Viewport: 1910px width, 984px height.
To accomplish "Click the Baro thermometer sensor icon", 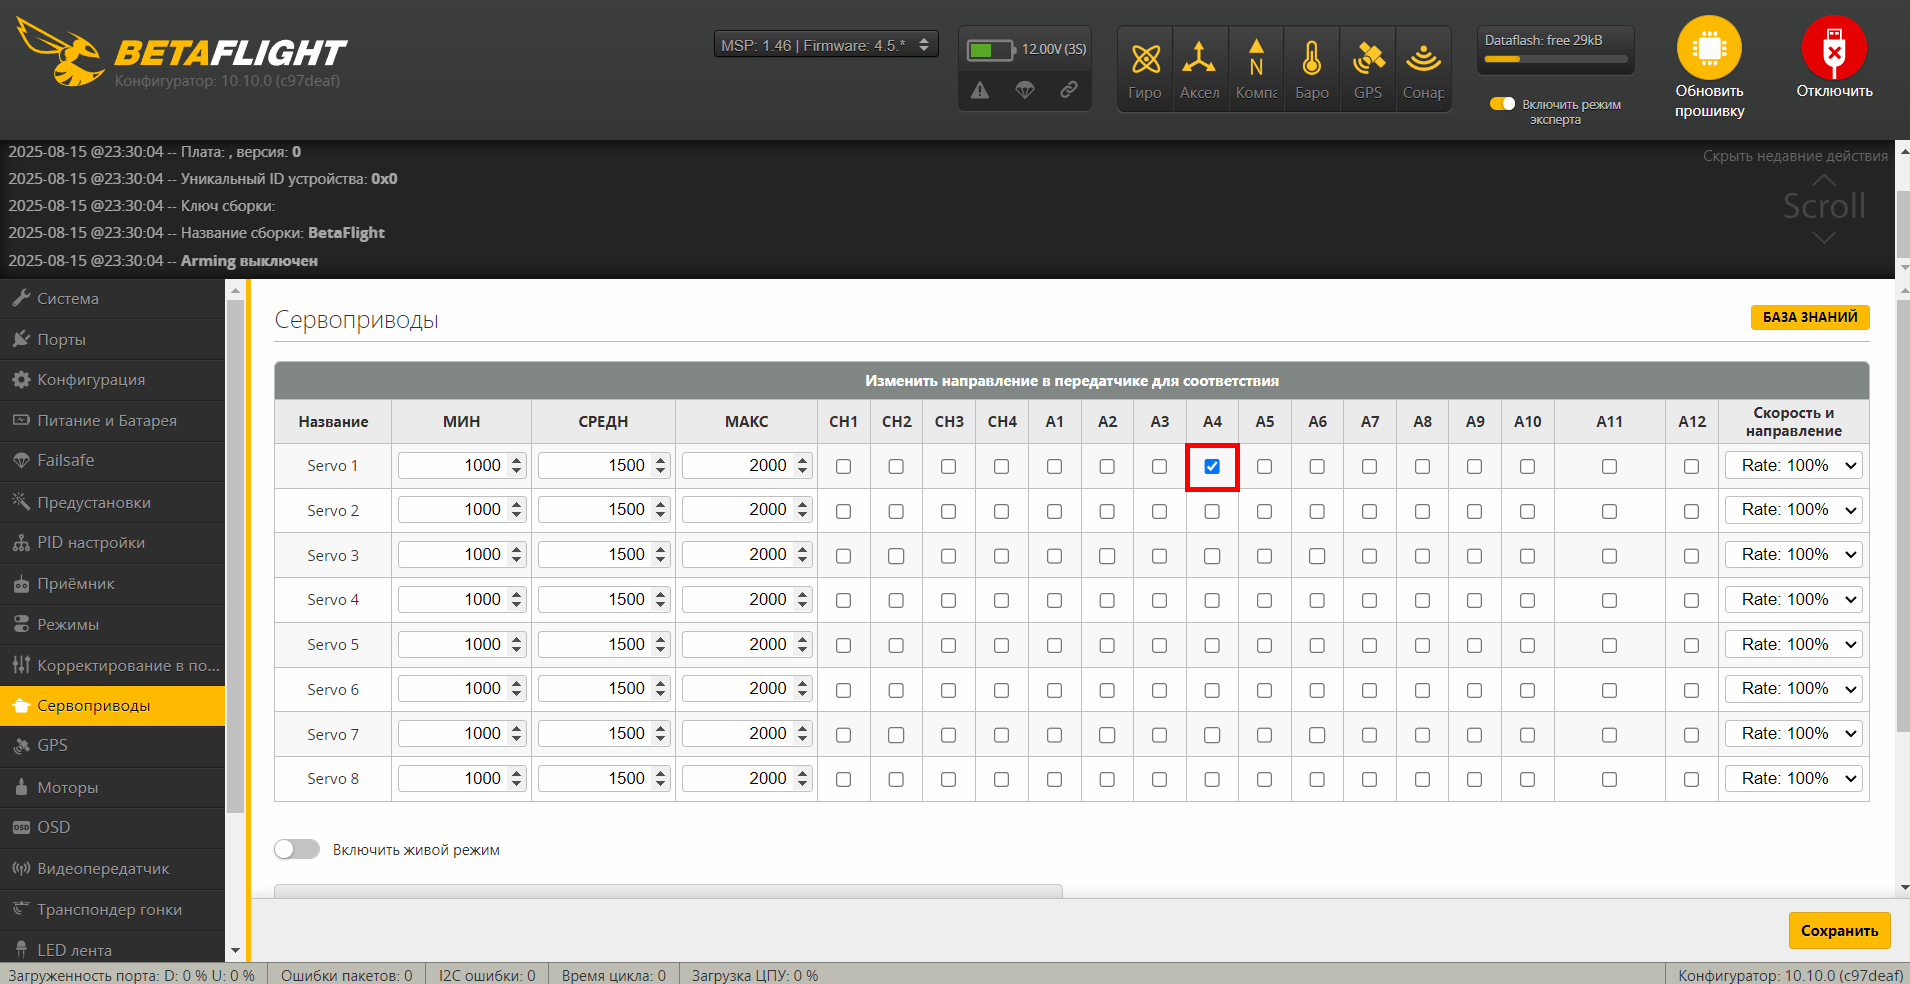I will [x=1311, y=60].
